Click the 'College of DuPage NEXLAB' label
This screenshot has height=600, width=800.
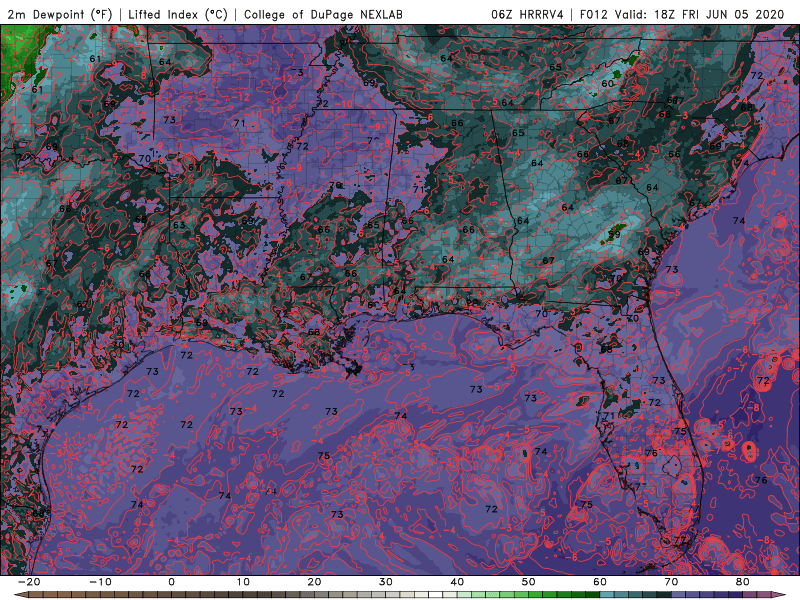[x=323, y=14]
